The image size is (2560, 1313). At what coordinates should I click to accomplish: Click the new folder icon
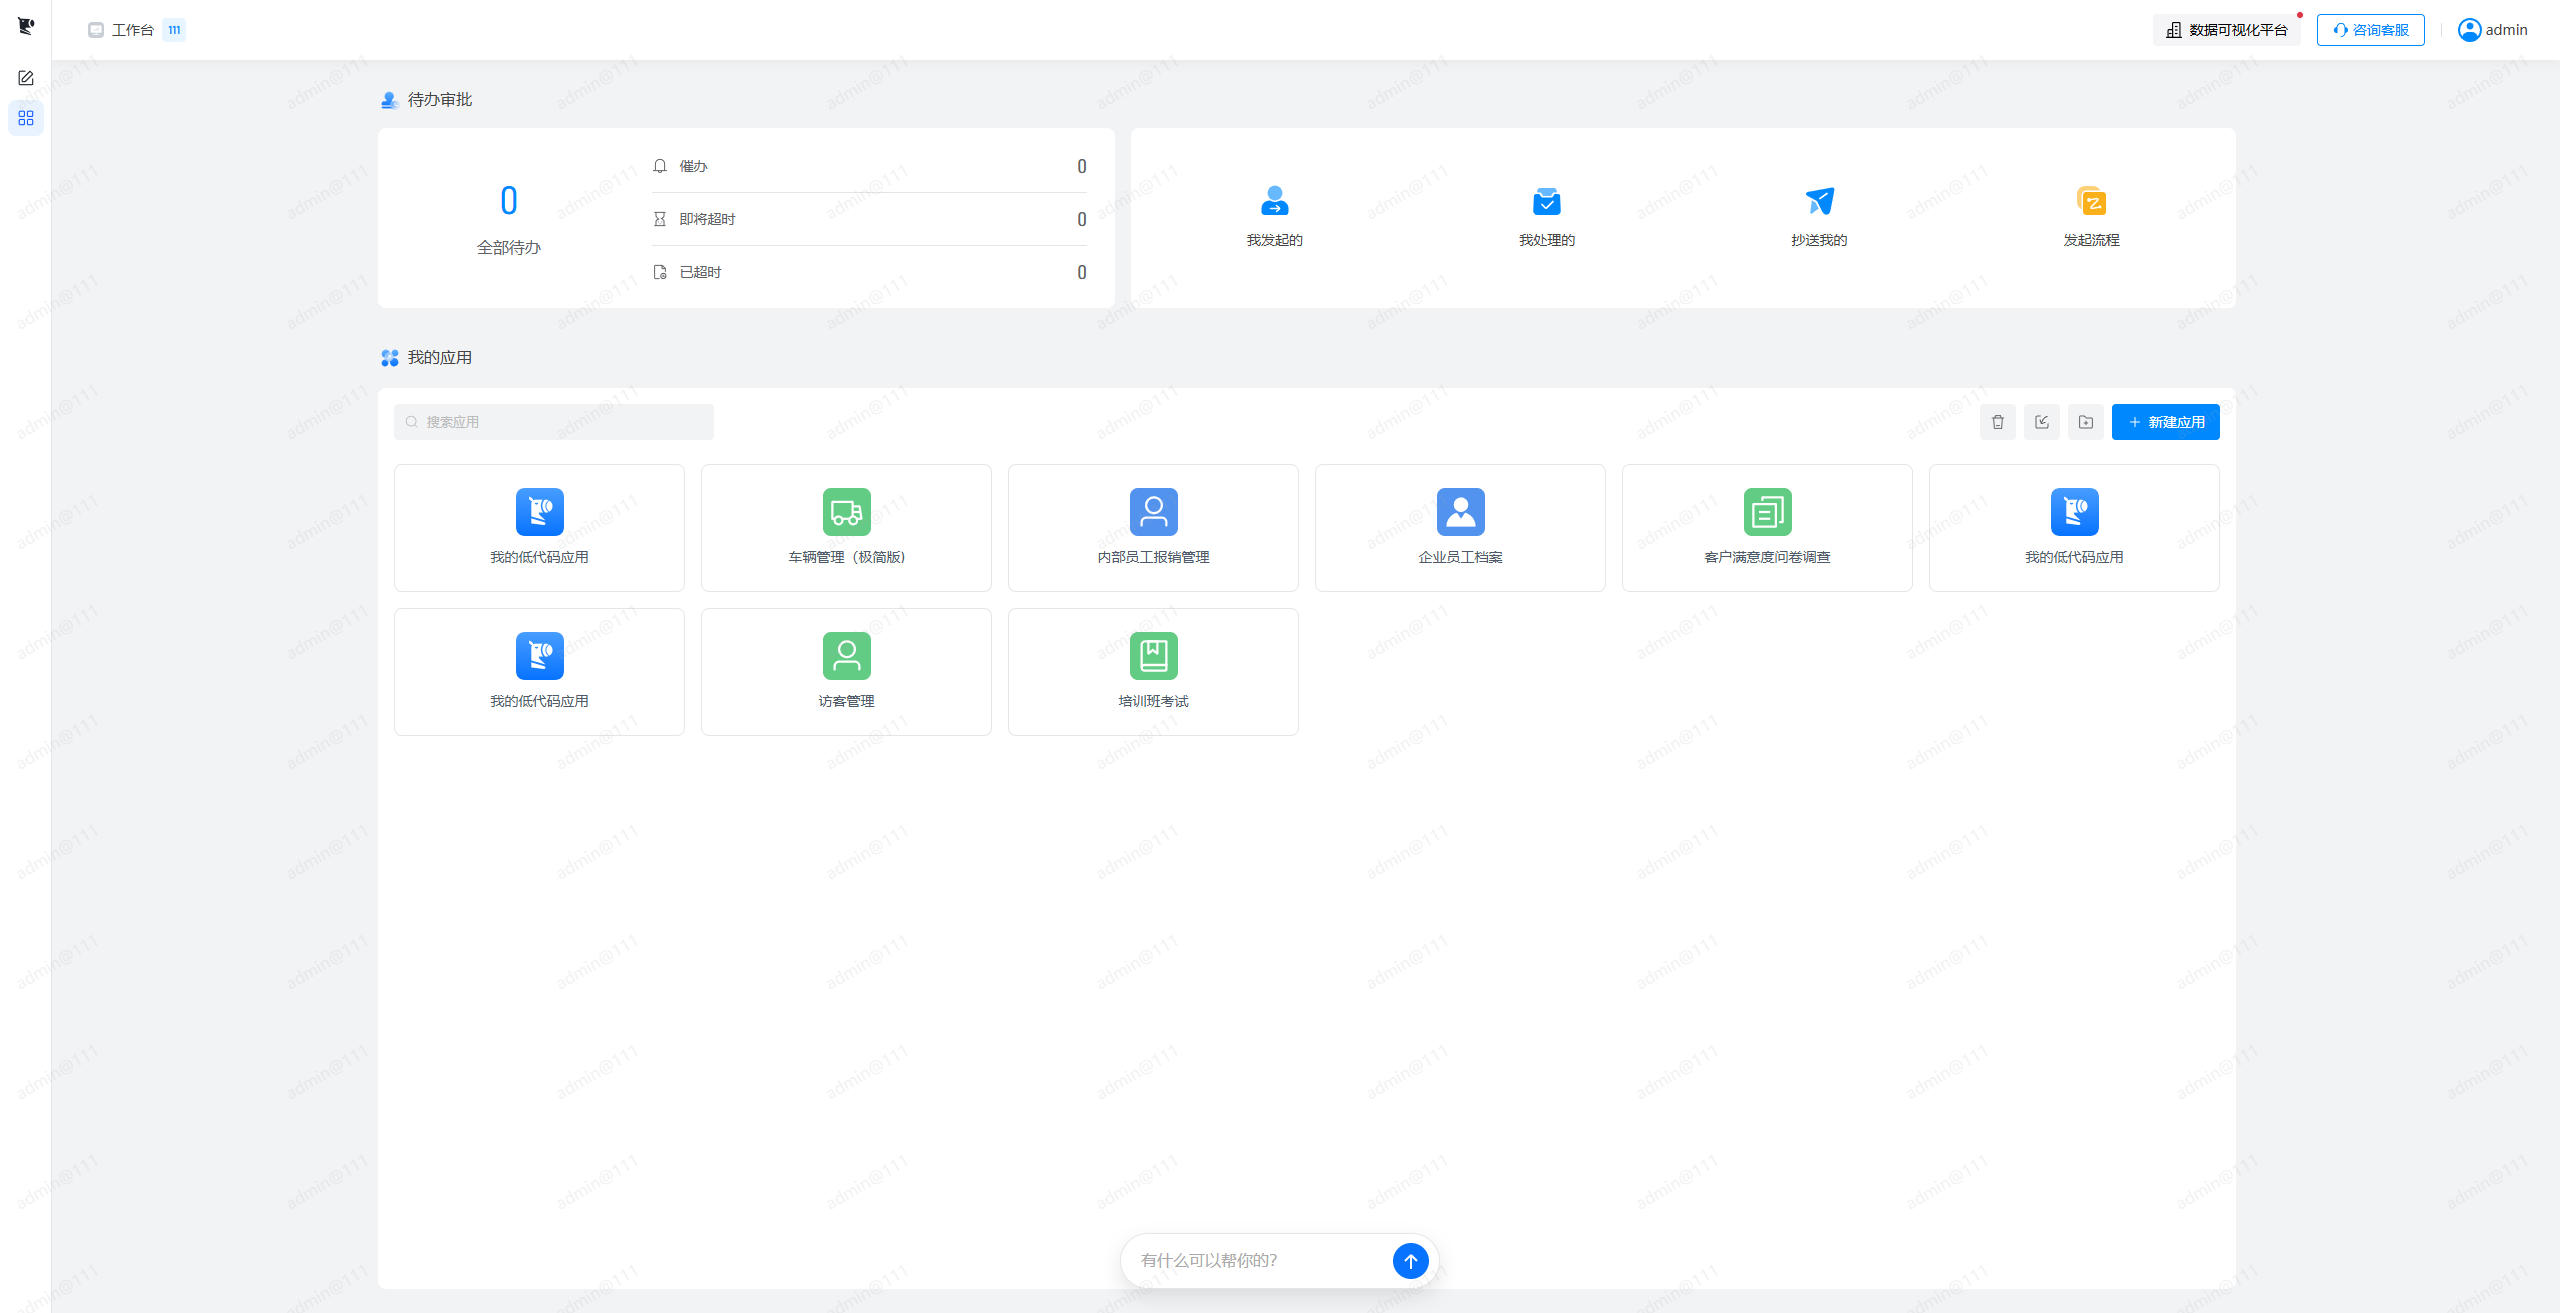pyautogui.click(x=2086, y=422)
